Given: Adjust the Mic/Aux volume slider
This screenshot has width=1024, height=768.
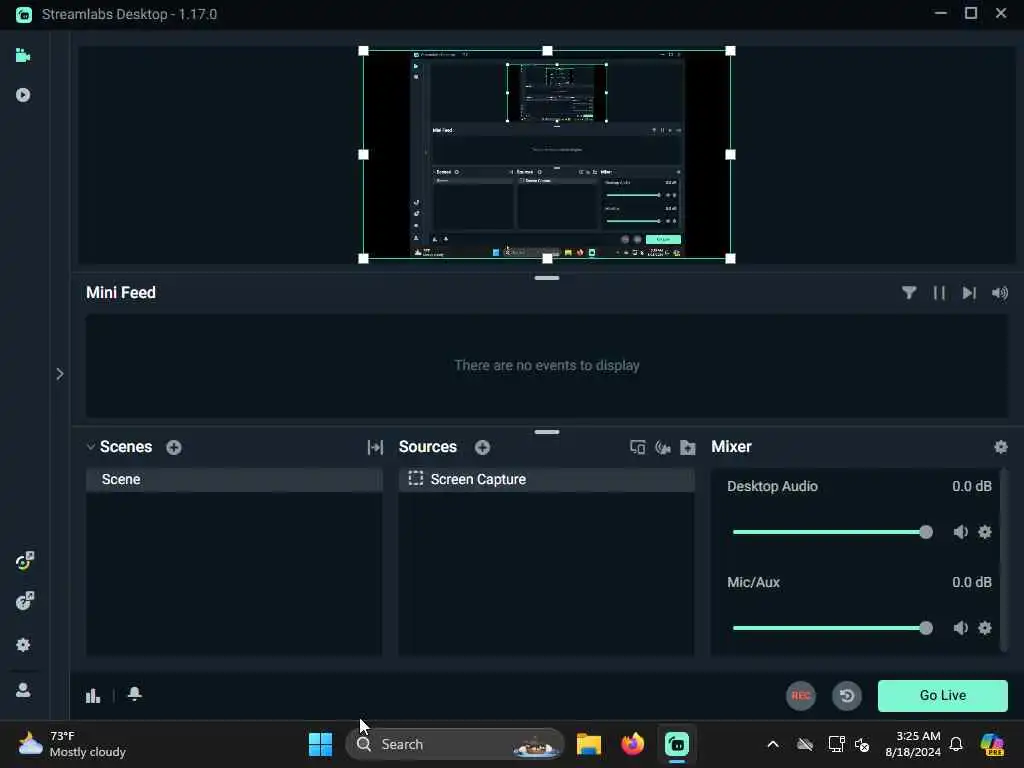Looking at the screenshot, I should (x=832, y=628).
